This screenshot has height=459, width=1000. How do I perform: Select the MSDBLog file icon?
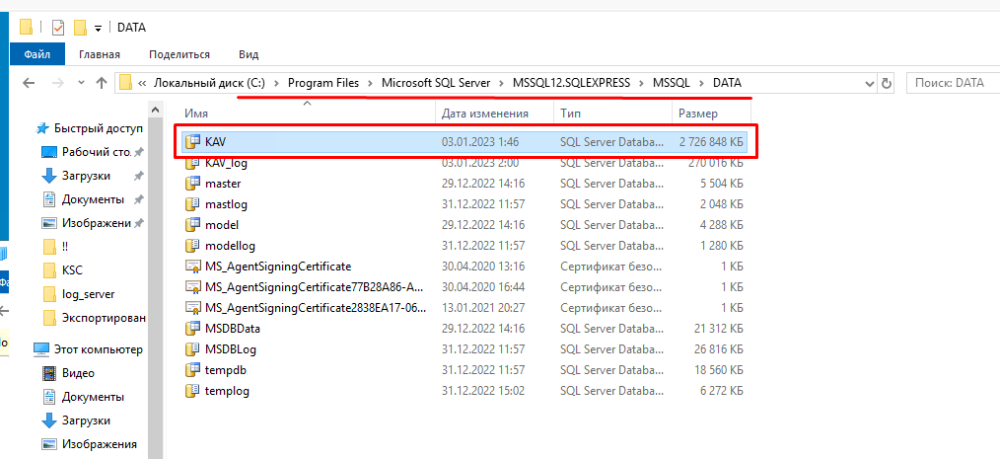click(x=193, y=349)
